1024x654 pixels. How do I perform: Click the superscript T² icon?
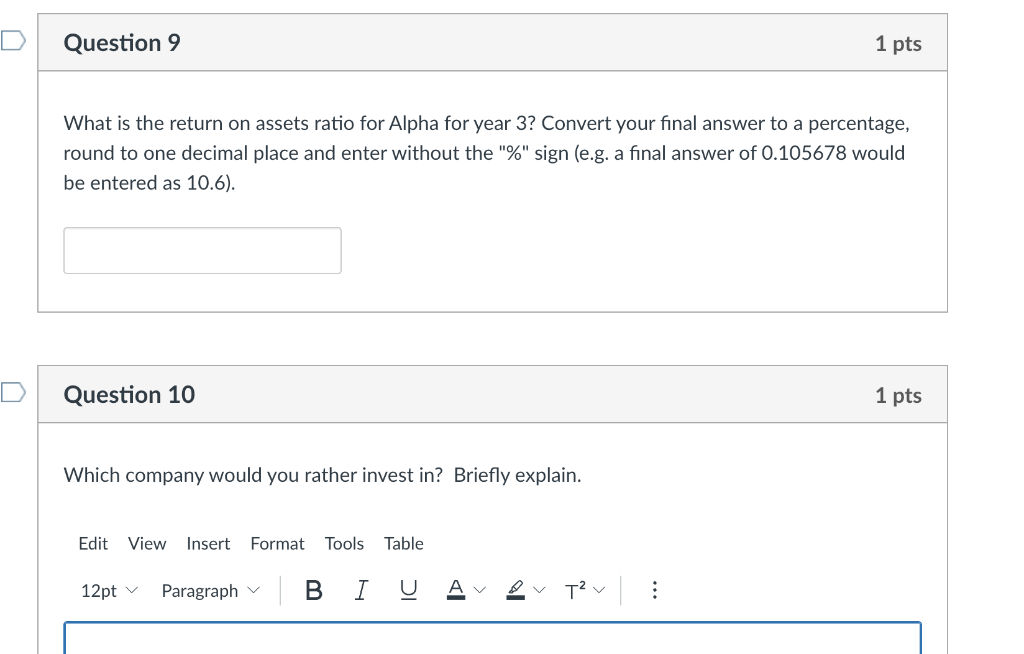coord(574,591)
